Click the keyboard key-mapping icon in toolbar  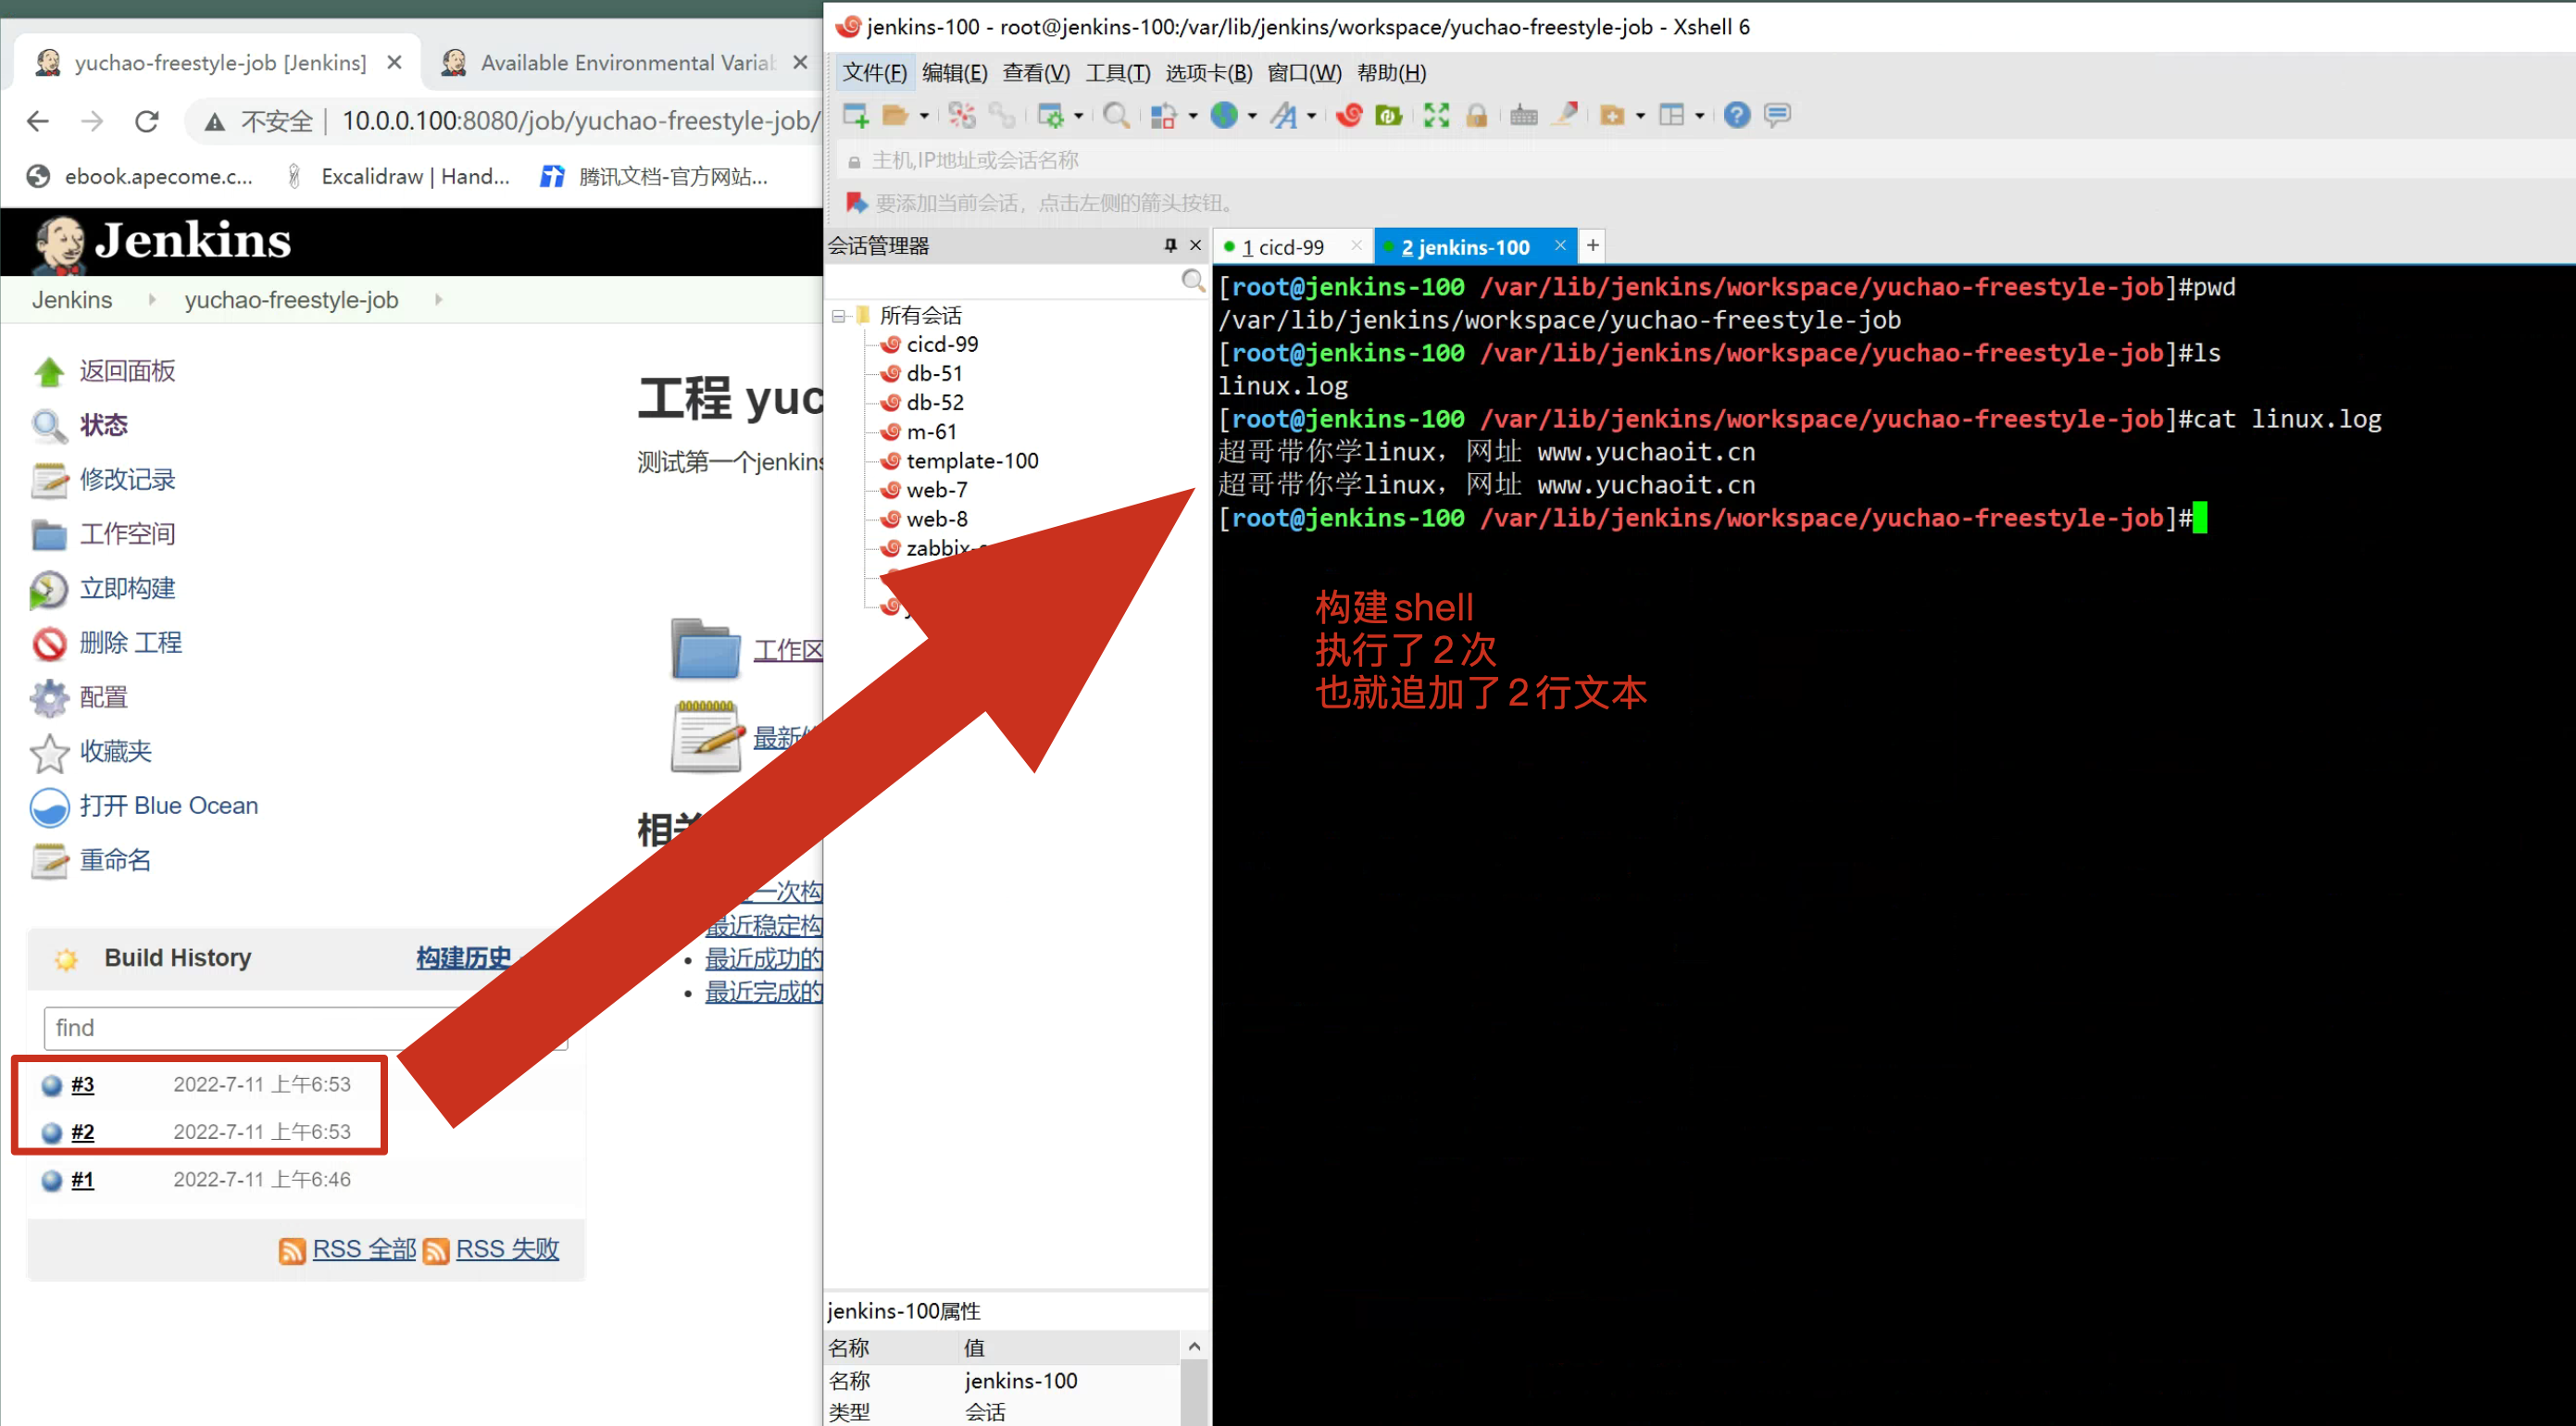click(x=1523, y=115)
